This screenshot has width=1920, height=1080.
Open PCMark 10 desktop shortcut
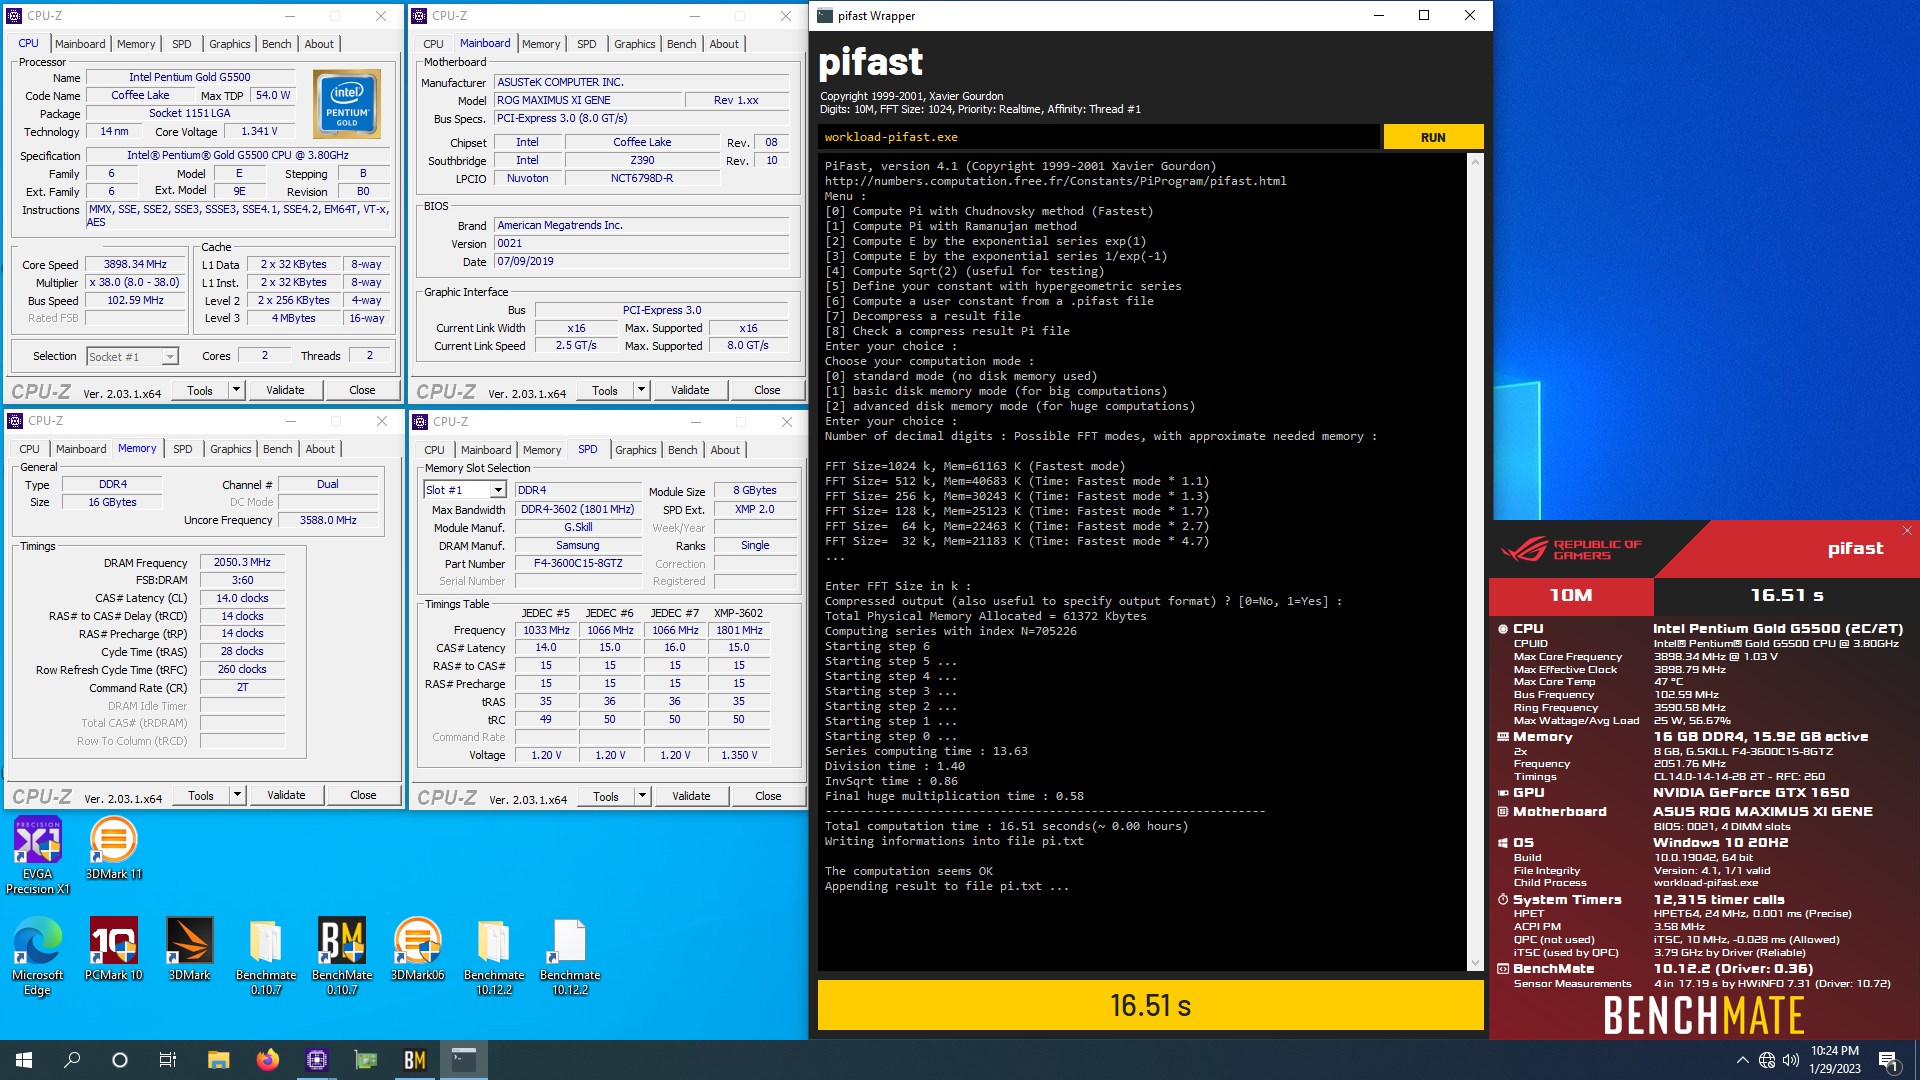point(113,949)
